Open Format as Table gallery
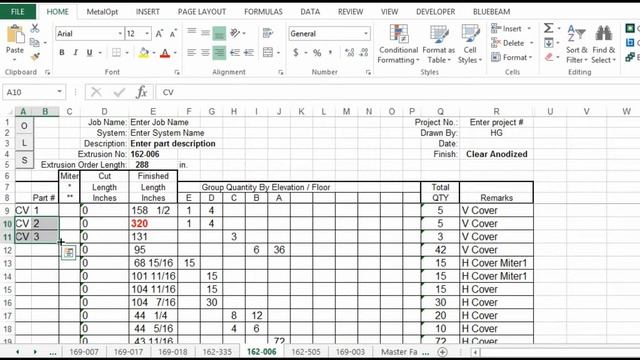The width and height of the screenshot is (640, 360). 439,44
